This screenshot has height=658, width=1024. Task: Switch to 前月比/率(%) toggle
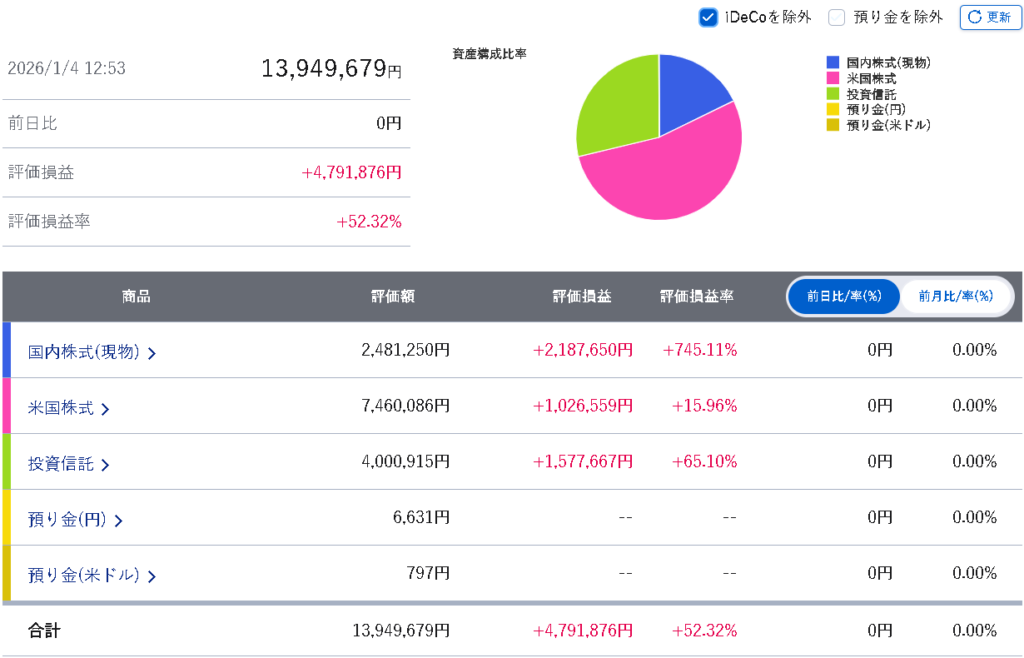tap(955, 296)
